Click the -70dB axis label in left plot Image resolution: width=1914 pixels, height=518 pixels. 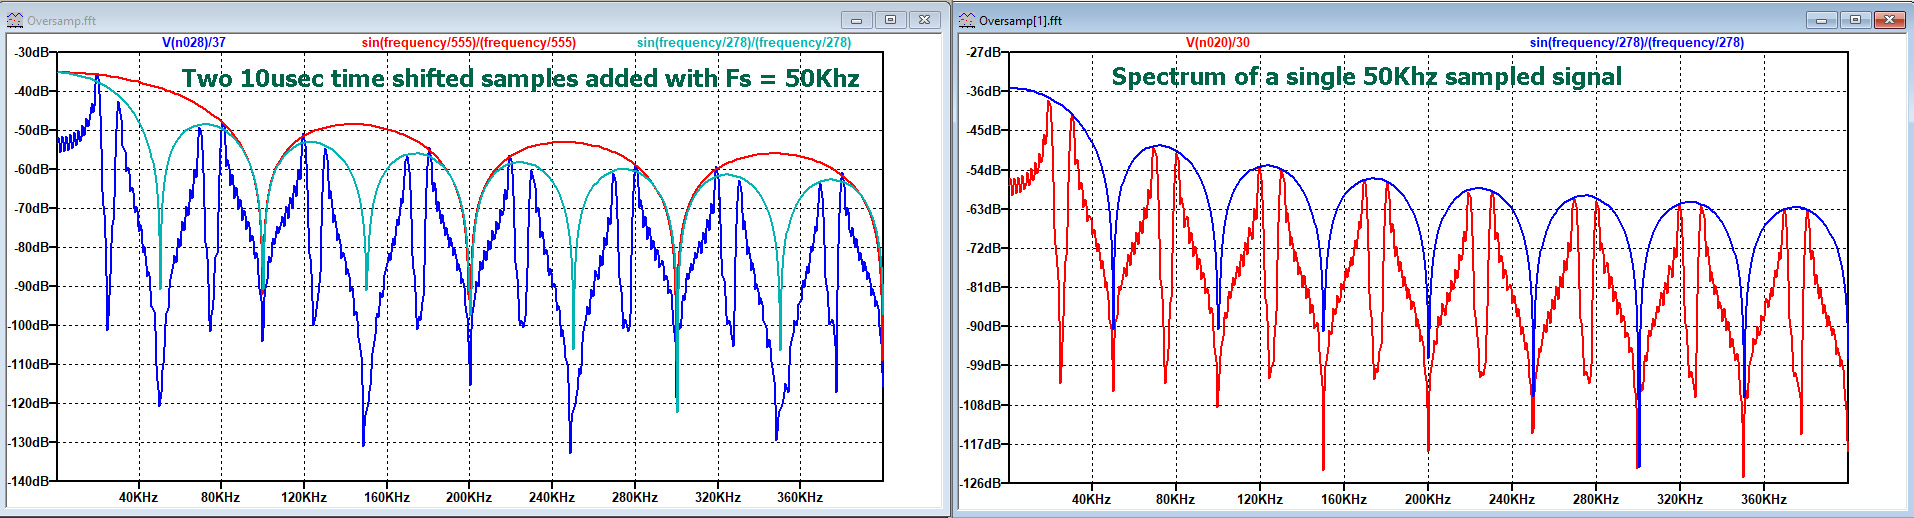tap(31, 208)
